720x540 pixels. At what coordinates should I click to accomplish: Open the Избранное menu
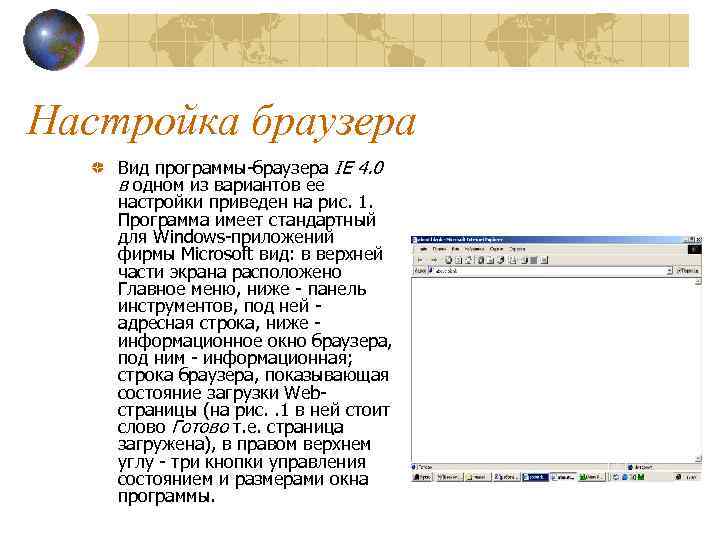pyautogui.click(x=474, y=249)
